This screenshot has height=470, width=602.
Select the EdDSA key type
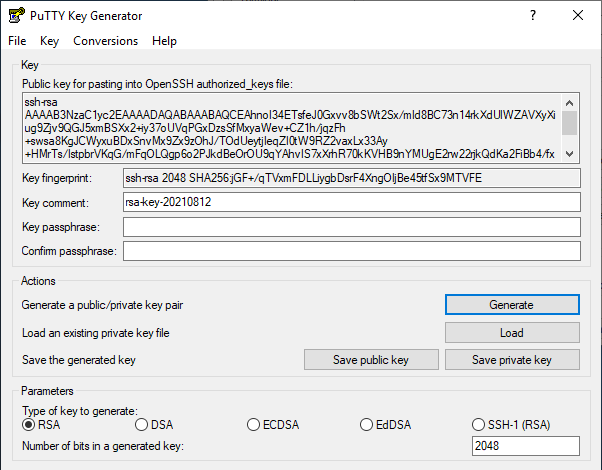[x=385, y=425]
